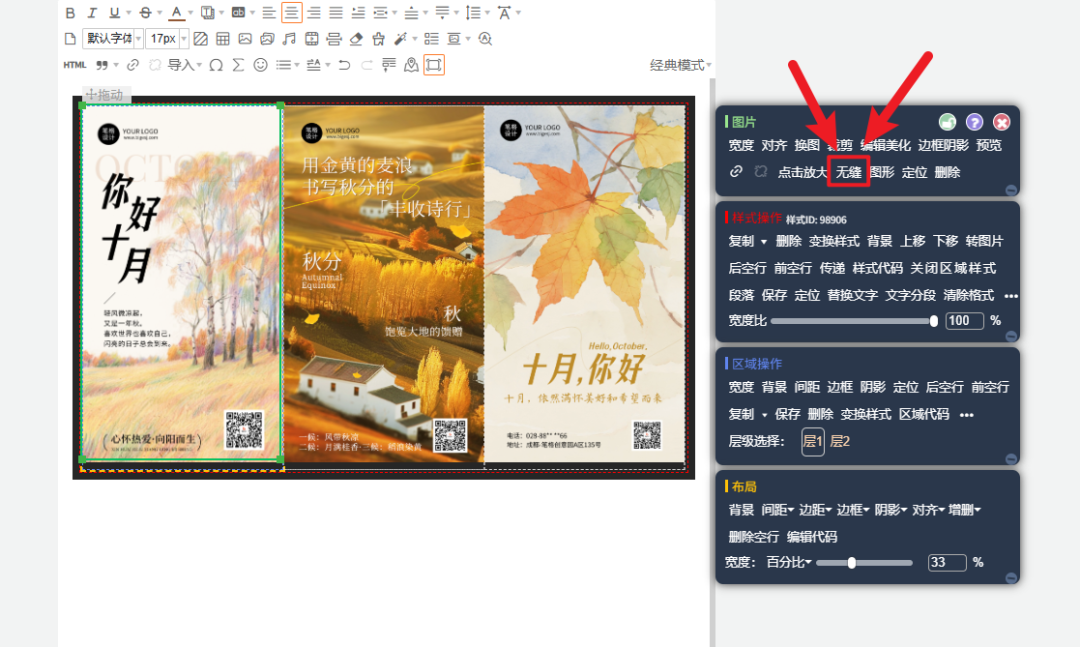1080x647 pixels.
Task: Toggle the highlighted frame tool icon
Action: [x=433, y=65]
